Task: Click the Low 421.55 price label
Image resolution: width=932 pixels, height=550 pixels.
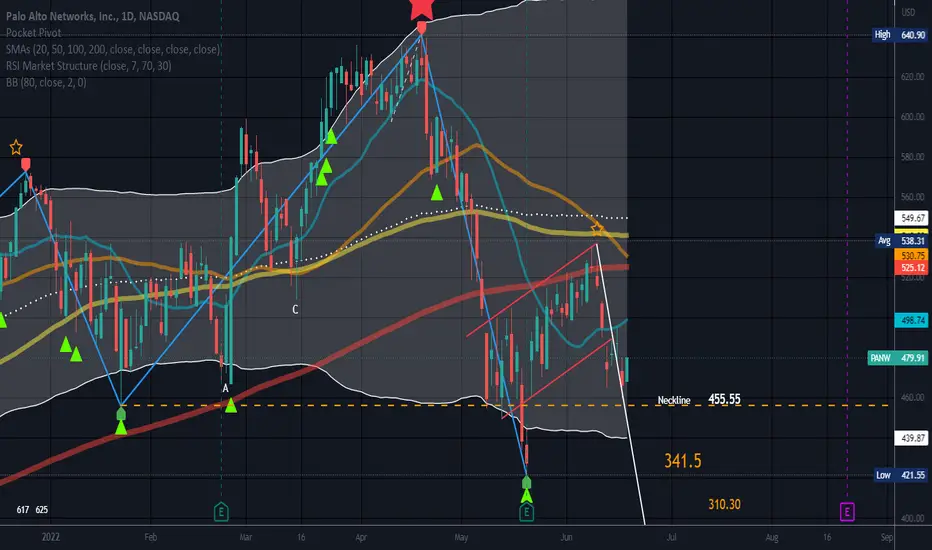Action: 900,475
